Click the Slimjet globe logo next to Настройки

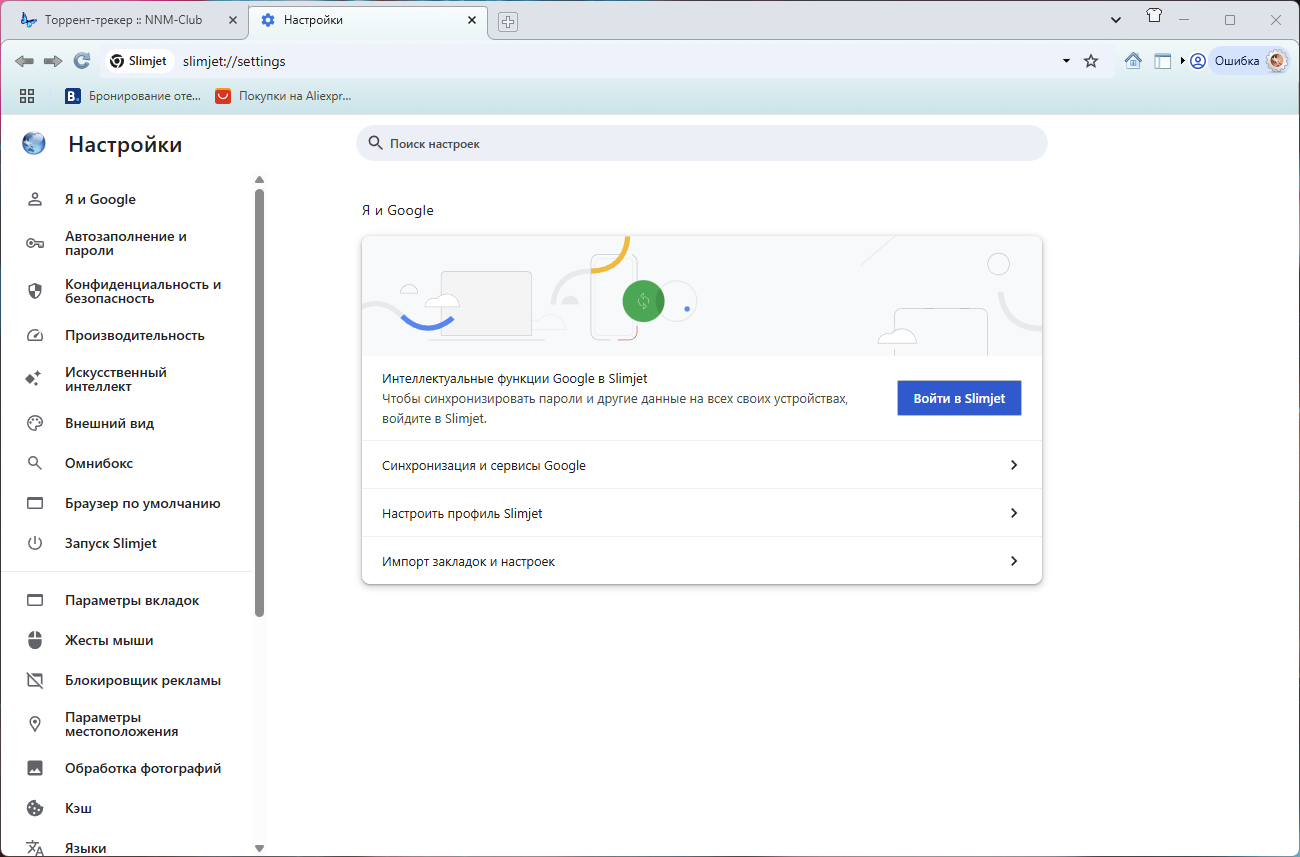(34, 143)
